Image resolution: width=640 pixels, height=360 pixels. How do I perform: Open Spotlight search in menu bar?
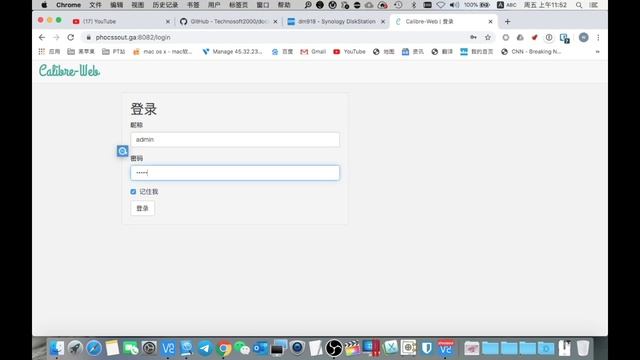[x=579, y=5]
